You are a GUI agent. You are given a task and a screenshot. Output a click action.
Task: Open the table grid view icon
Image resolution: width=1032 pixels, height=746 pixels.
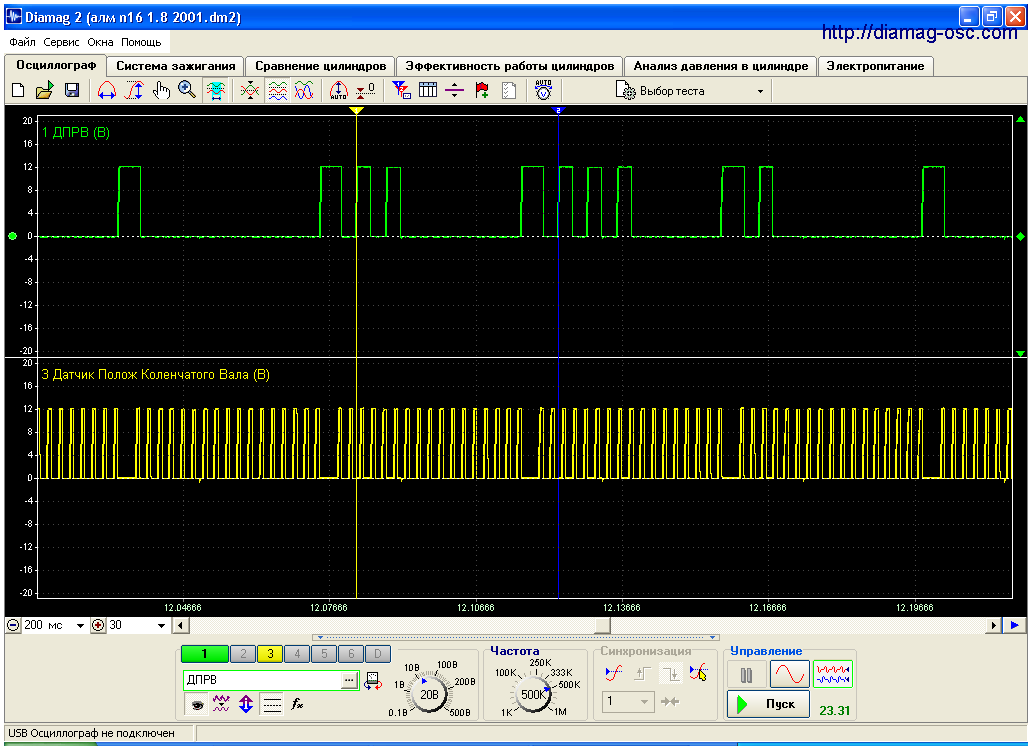[428, 90]
